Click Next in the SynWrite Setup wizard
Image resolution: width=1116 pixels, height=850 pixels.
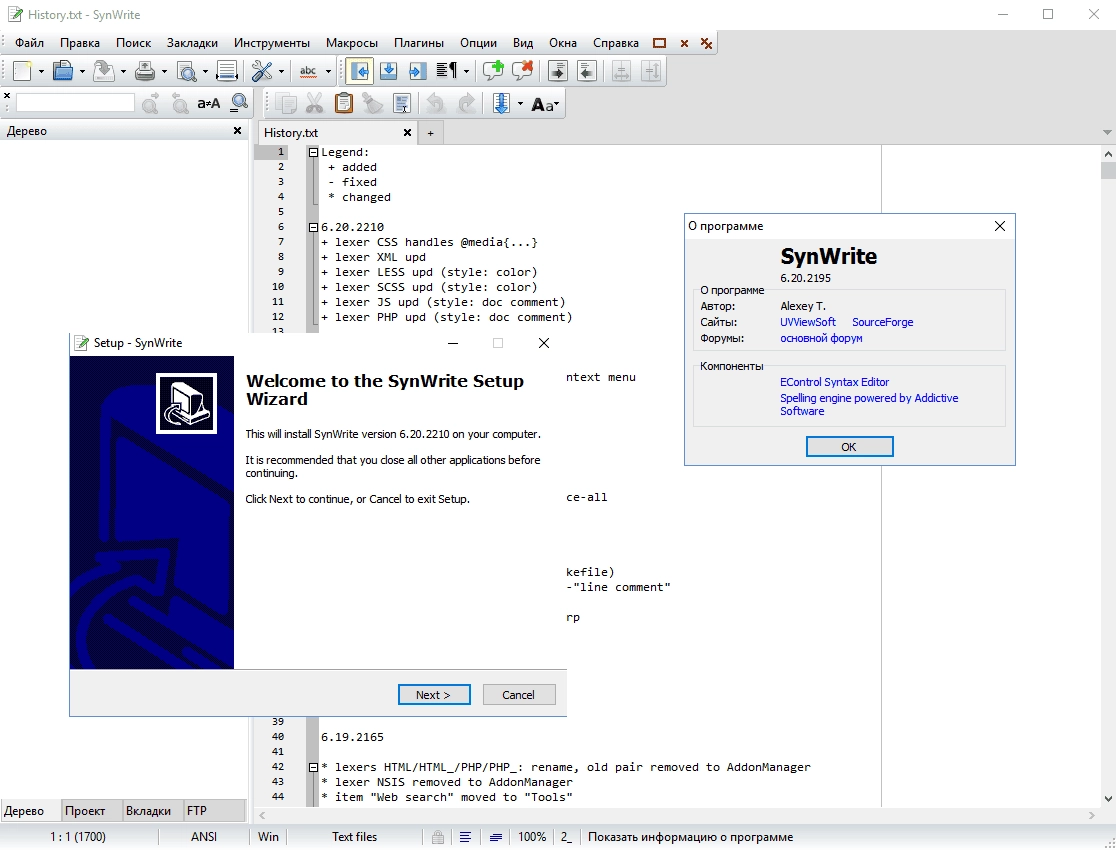click(433, 695)
